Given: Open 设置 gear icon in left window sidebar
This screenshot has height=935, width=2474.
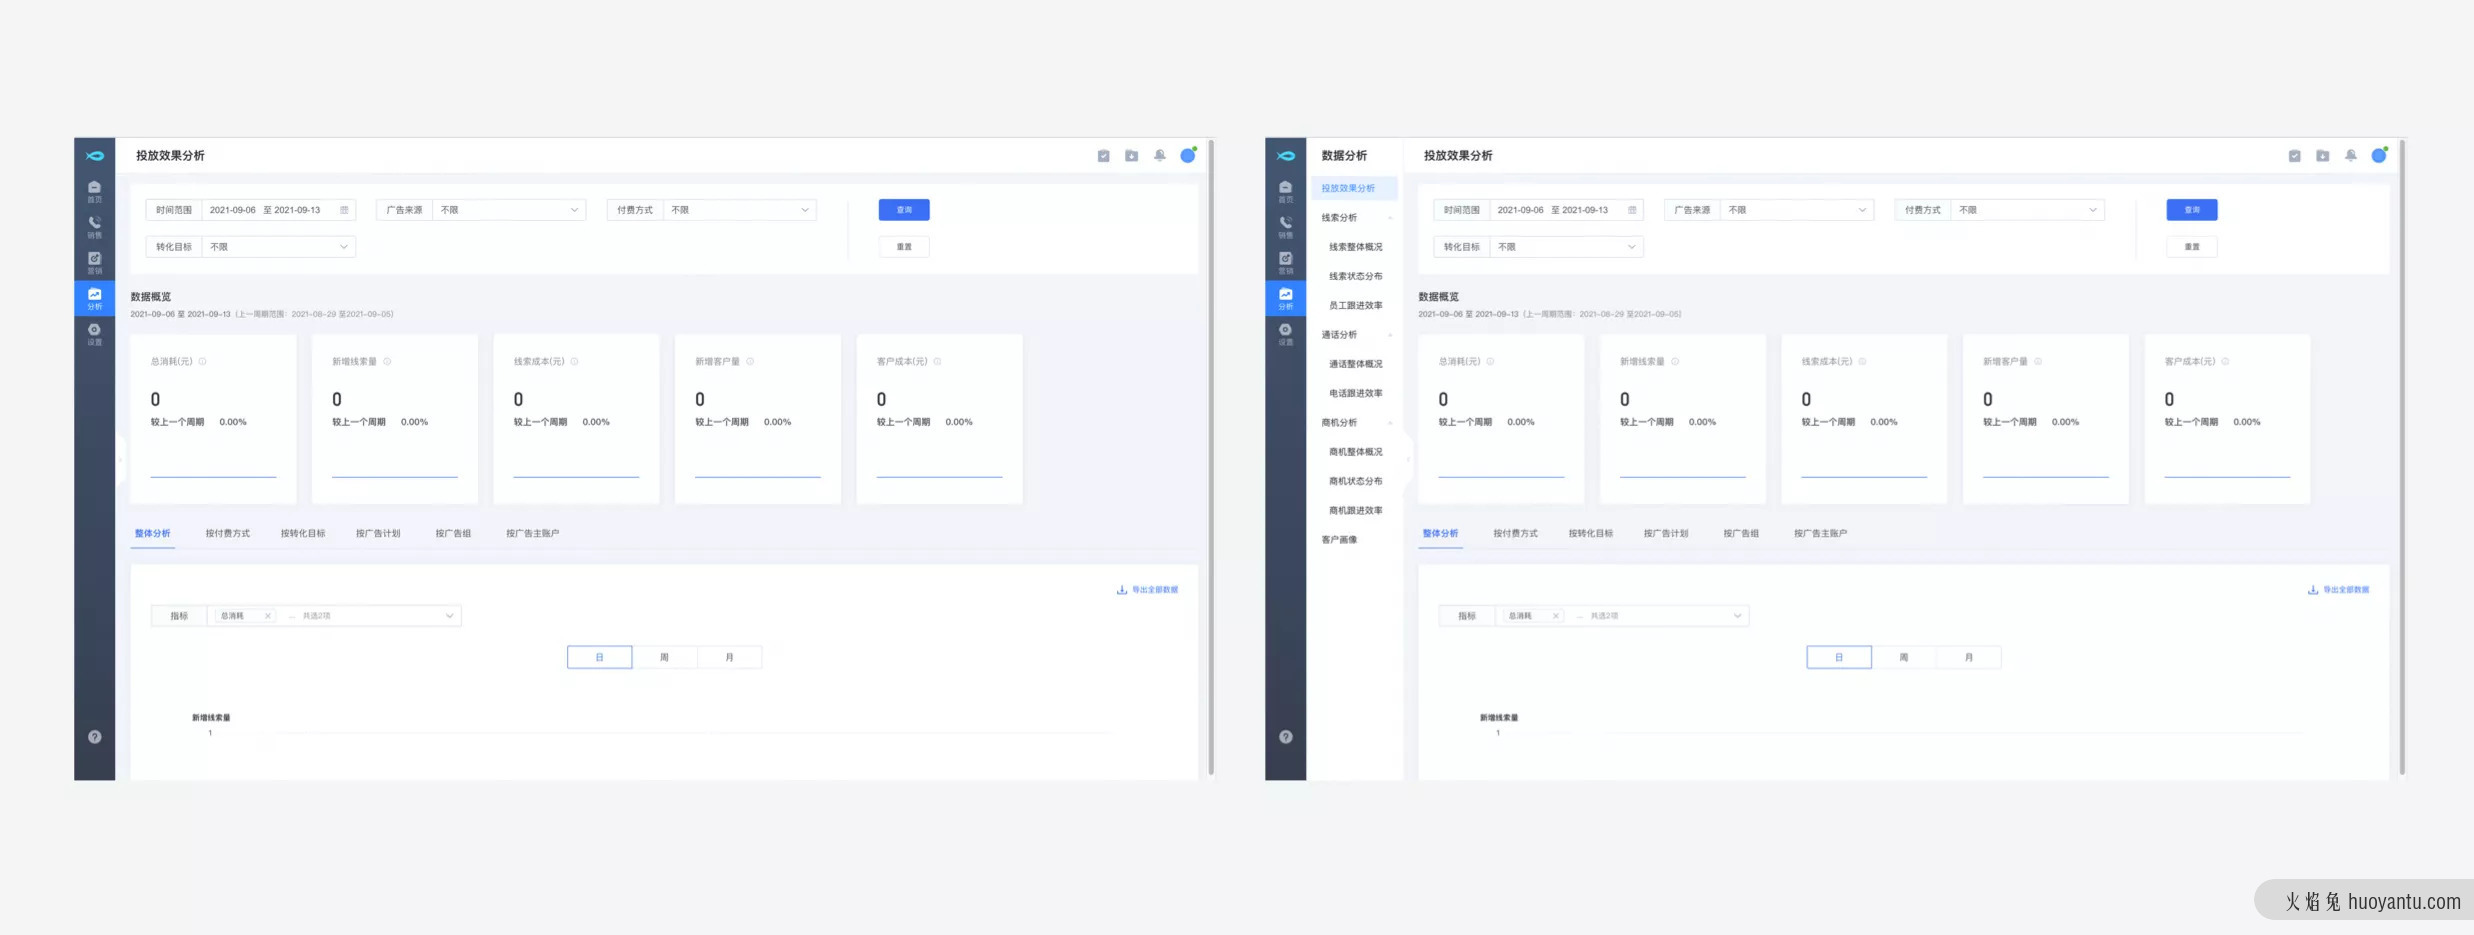Looking at the screenshot, I should [x=94, y=334].
